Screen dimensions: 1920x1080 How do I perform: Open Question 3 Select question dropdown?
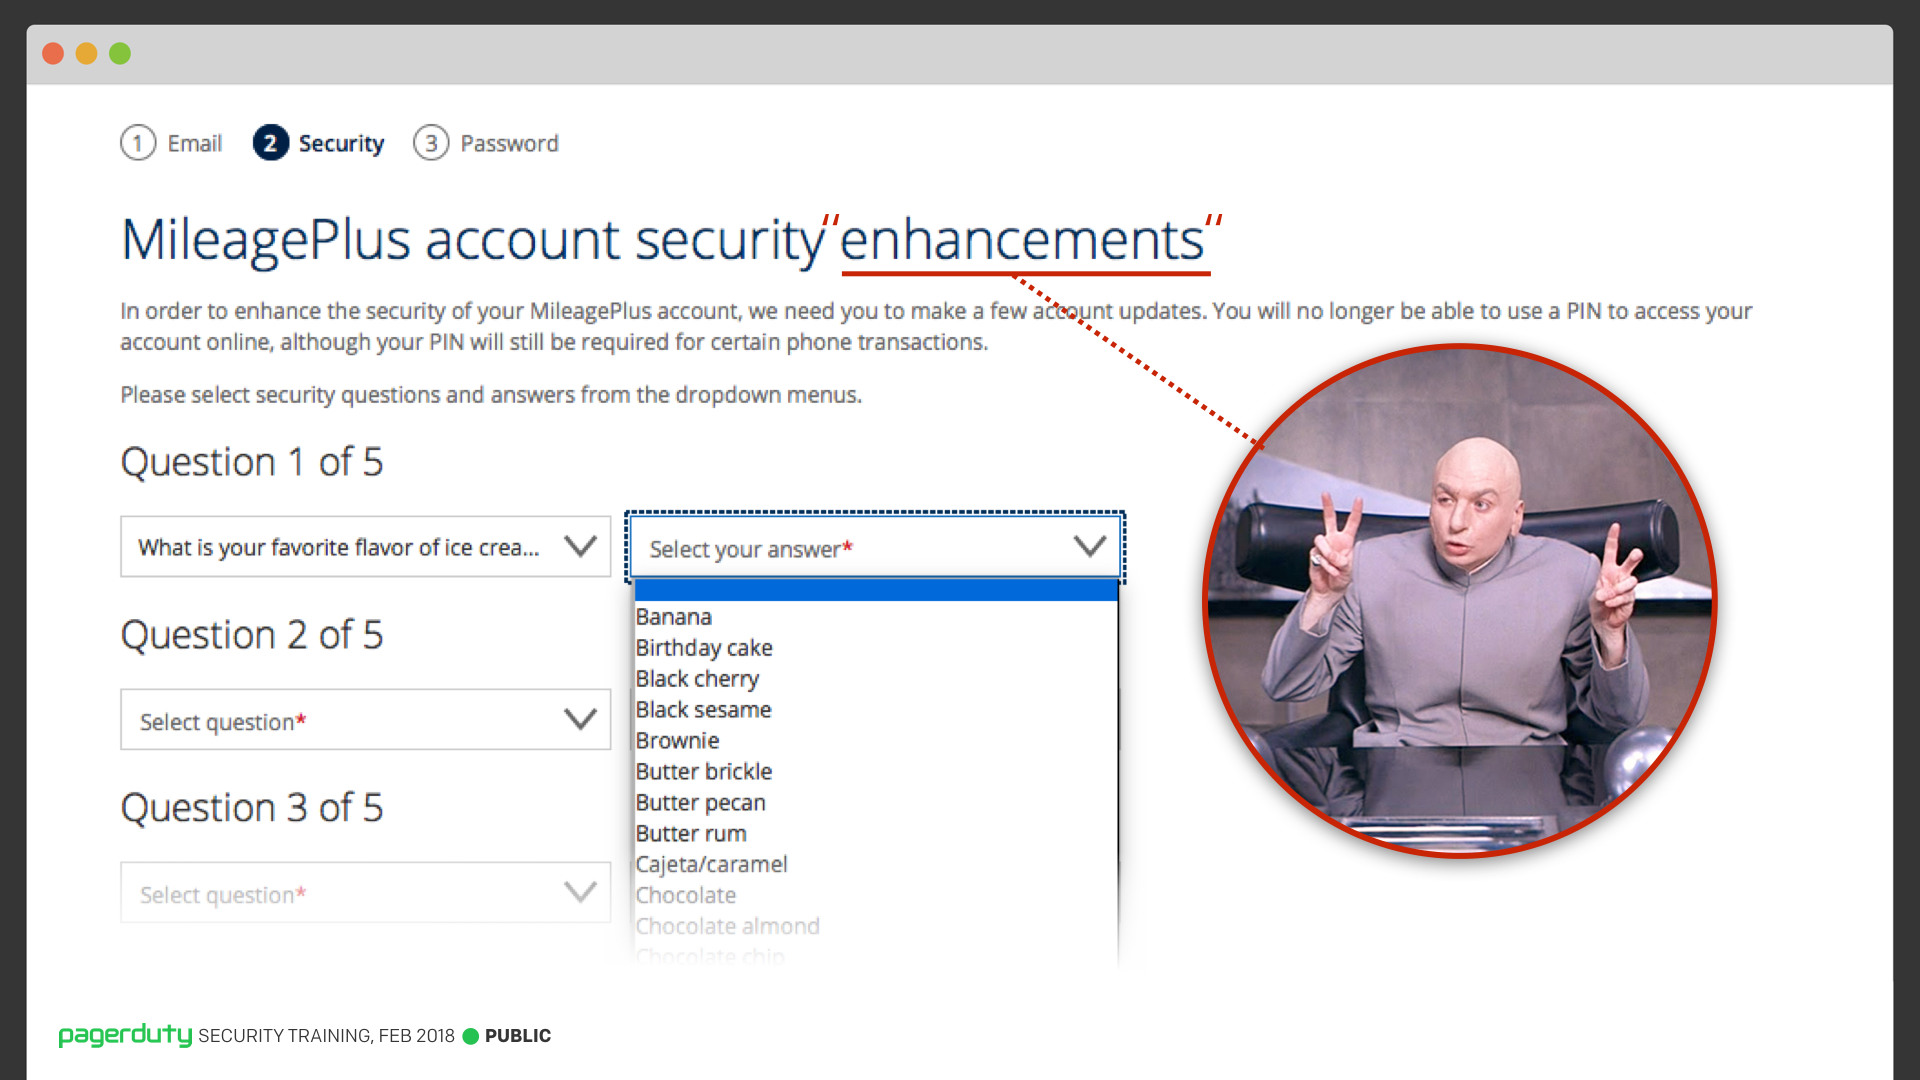365,893
